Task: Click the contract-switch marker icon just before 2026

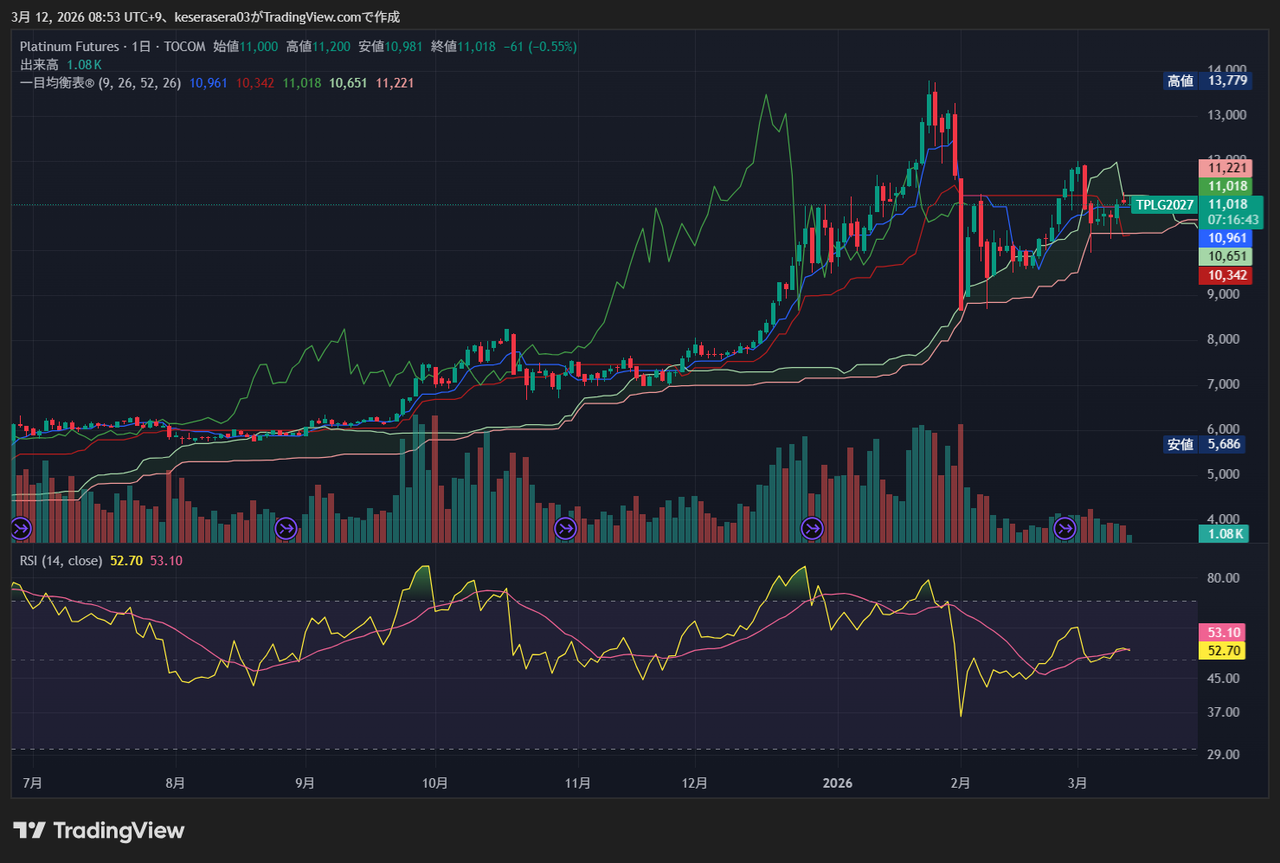Action: [812, 527]
